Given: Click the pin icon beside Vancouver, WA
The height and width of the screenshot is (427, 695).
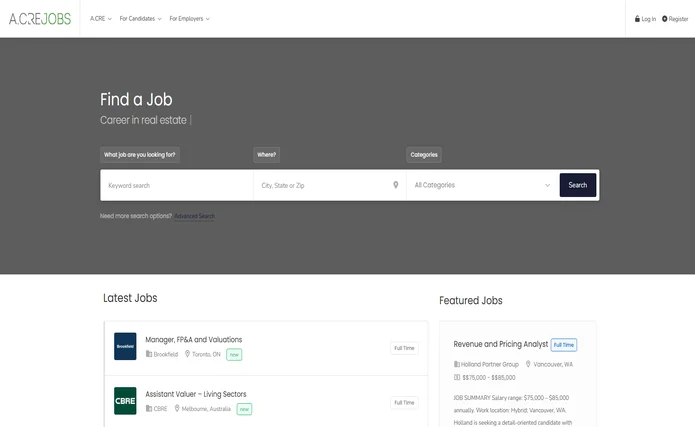Looking at the screenshot, I should coord(528,364).
